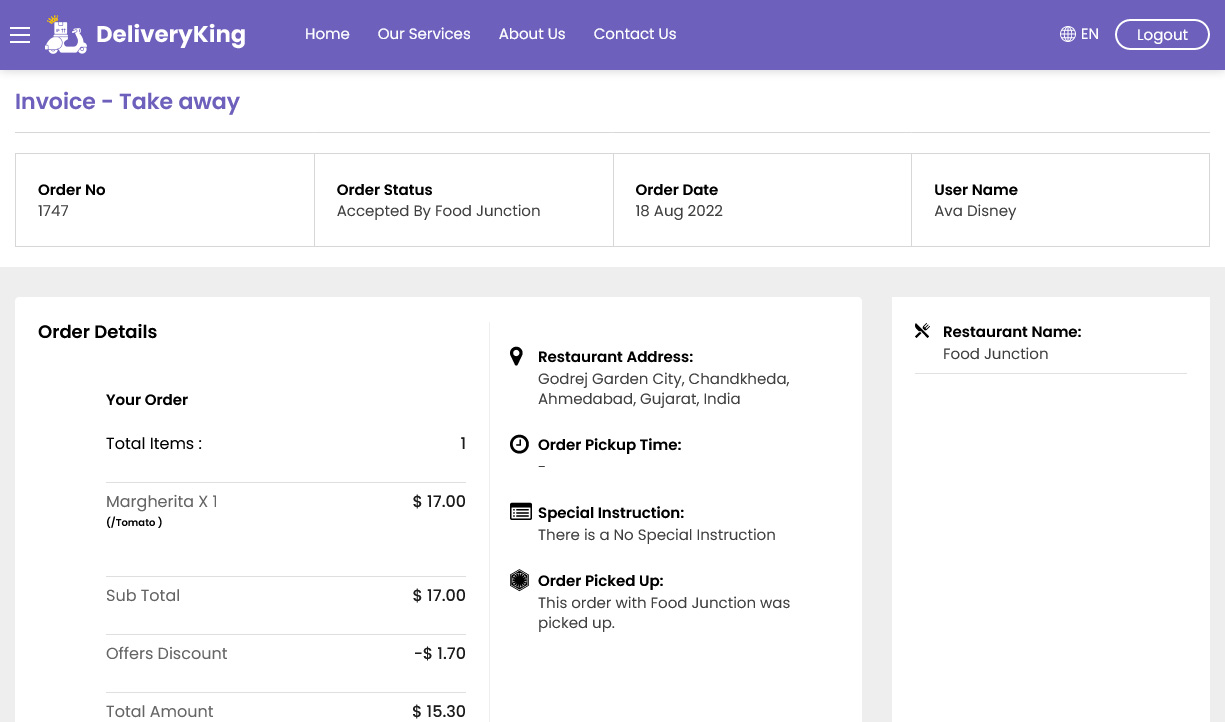Click the Sub Total label
1225x722 pixels.
[143, 596]
